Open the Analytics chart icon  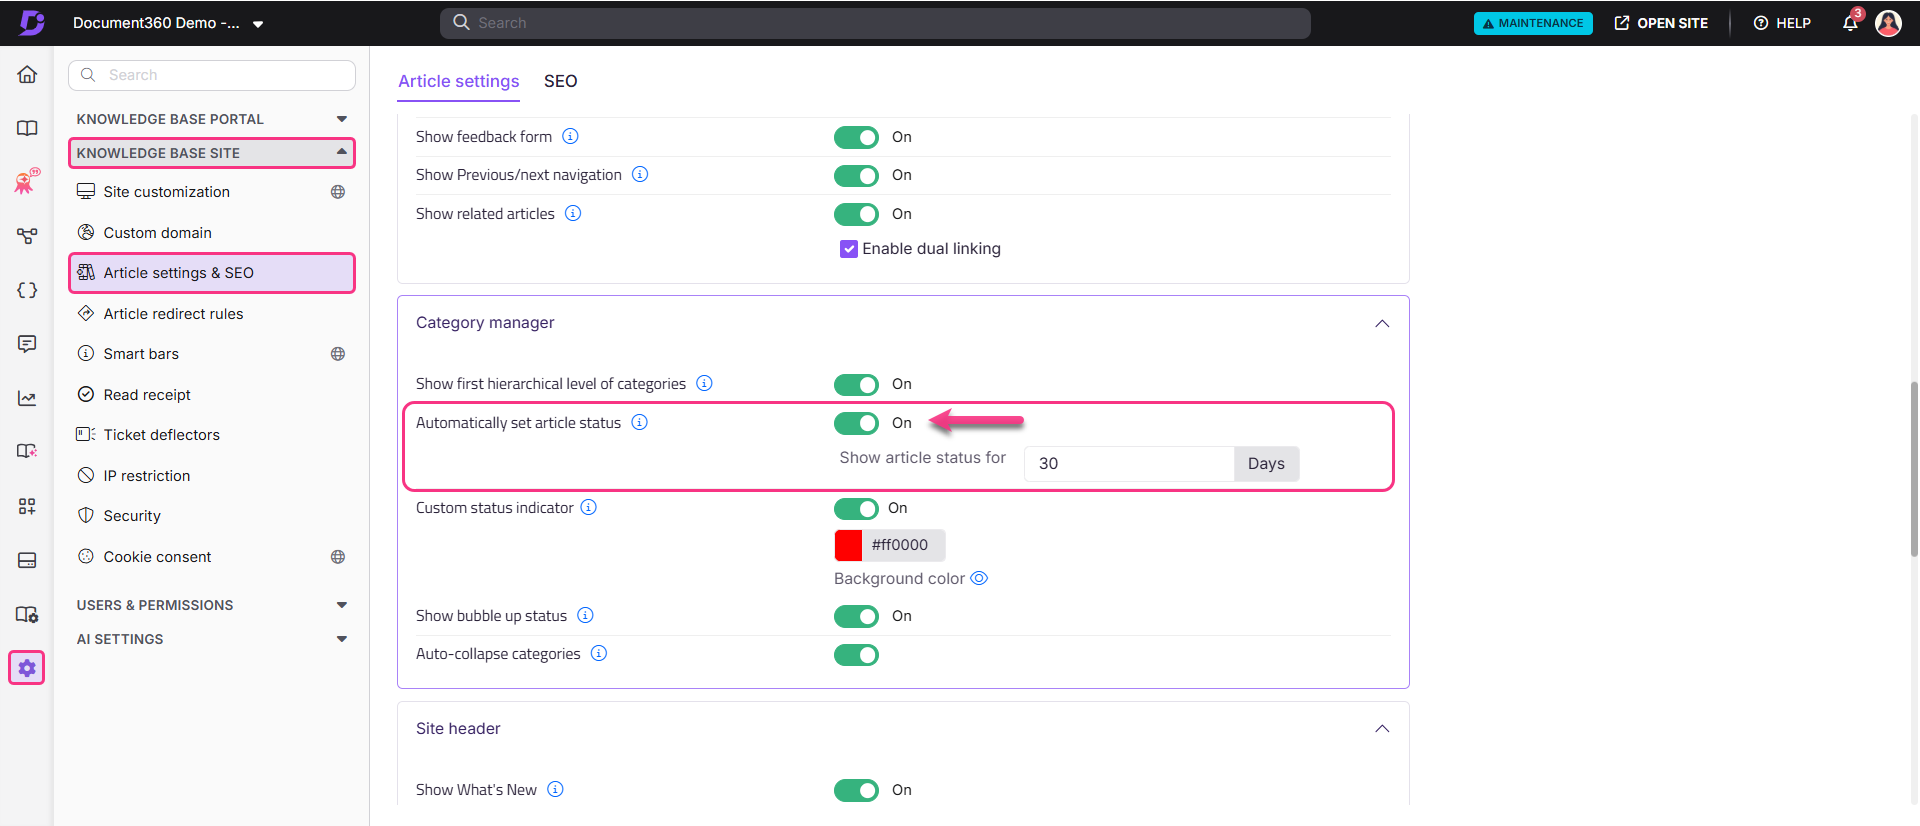tap(27, 398)
